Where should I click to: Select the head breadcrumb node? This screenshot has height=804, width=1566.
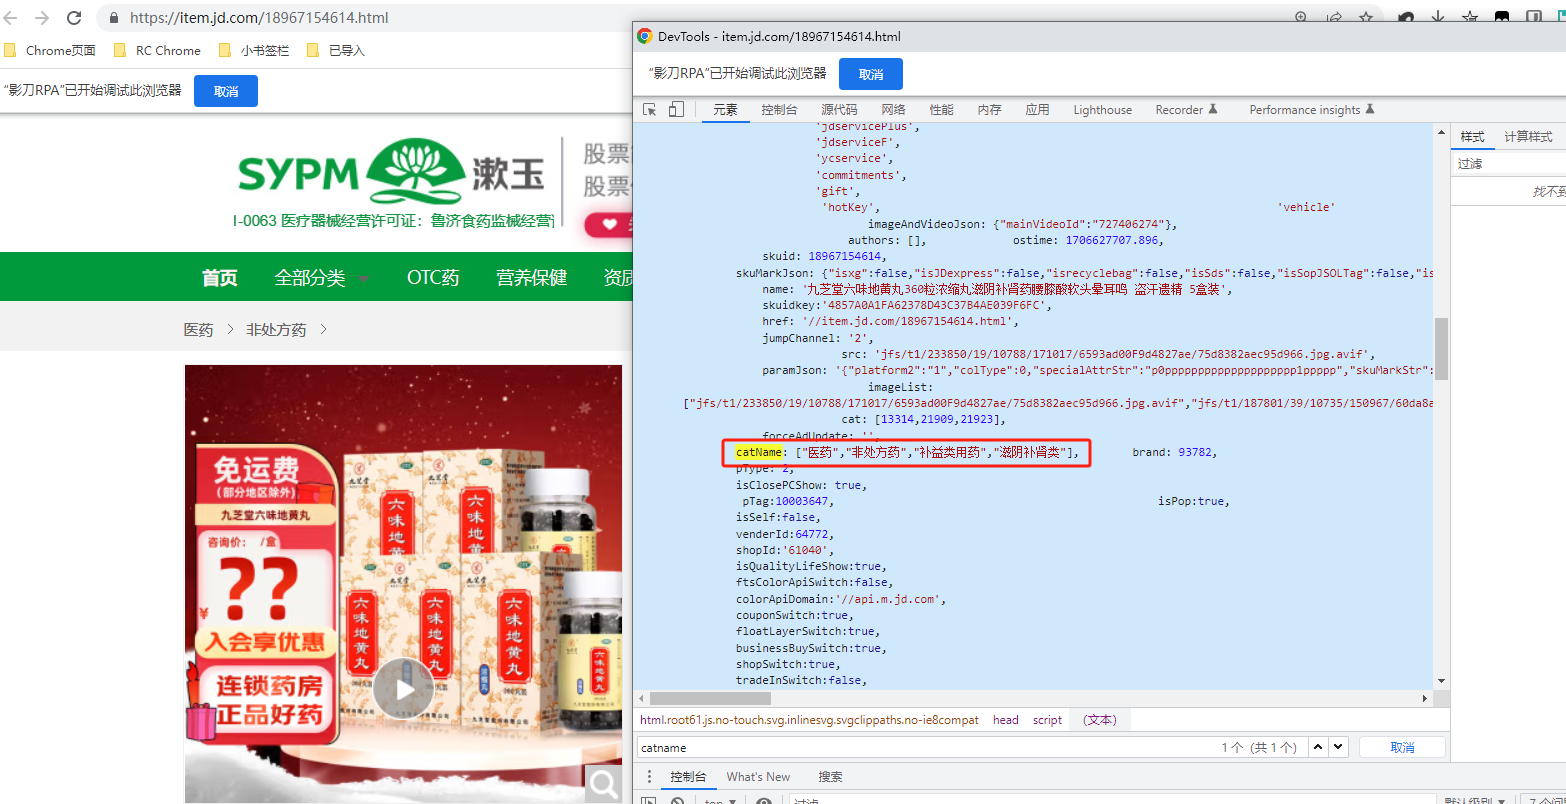tap(1006, 720)
